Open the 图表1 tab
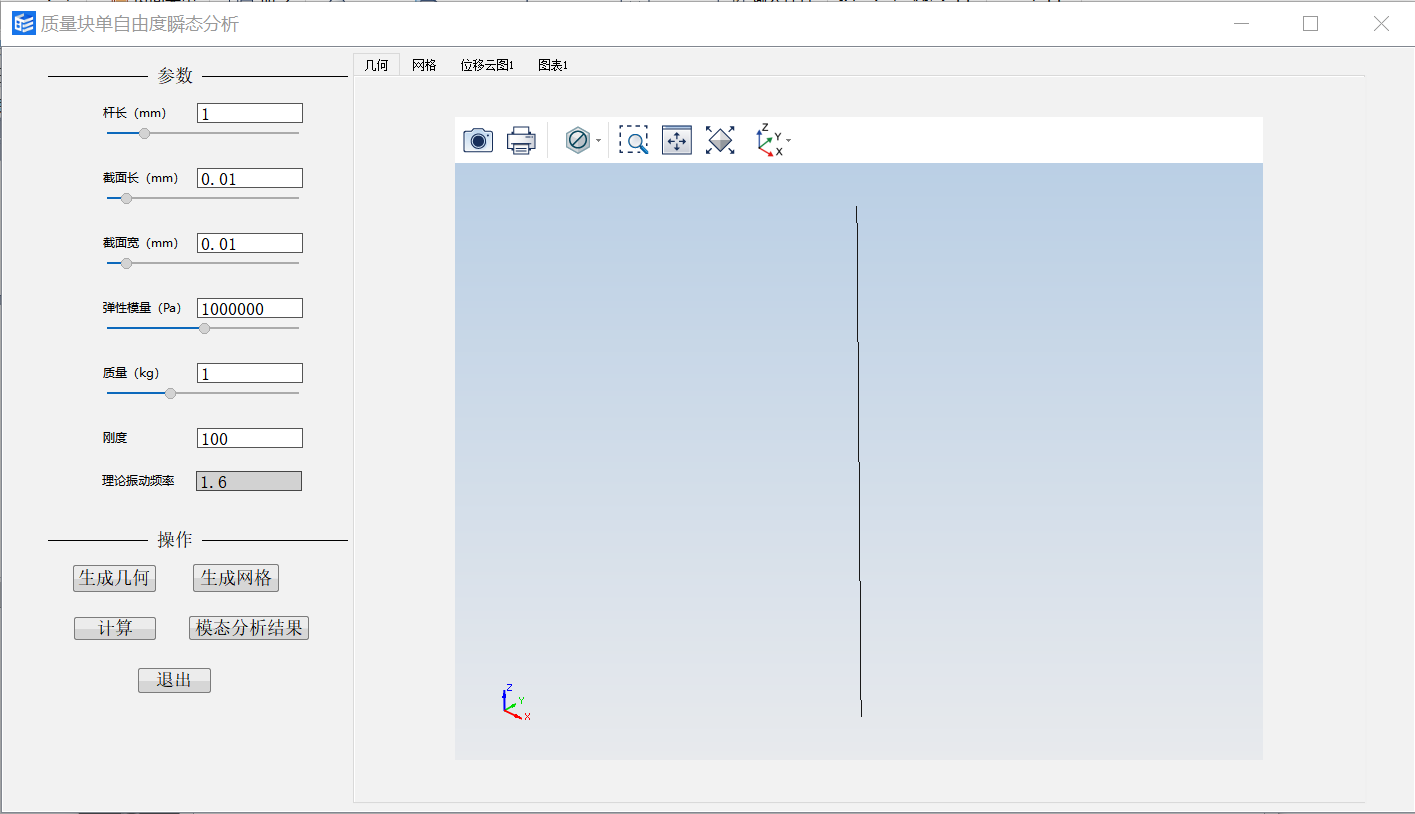 coord(553,65)
